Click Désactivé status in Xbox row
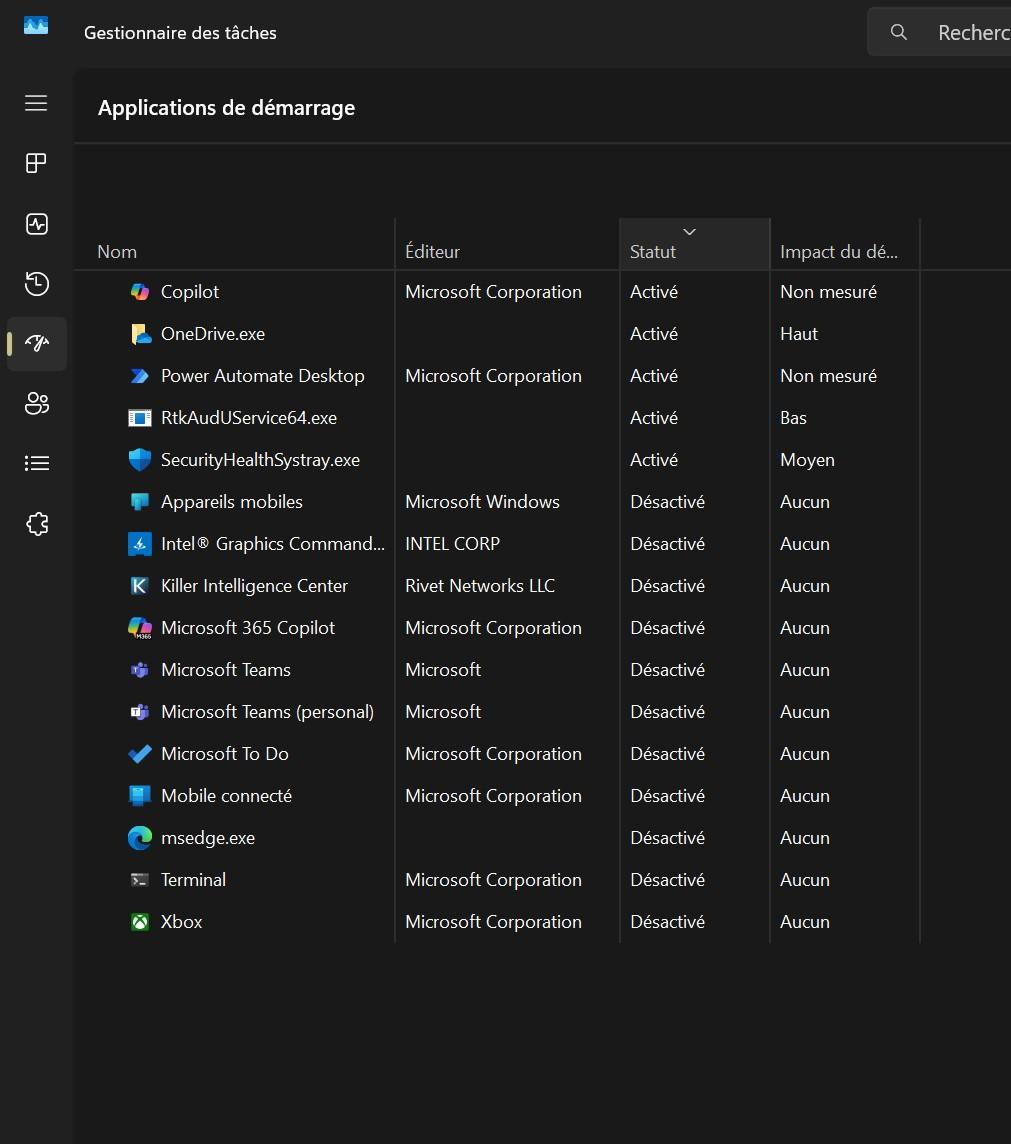 point(667,922)
